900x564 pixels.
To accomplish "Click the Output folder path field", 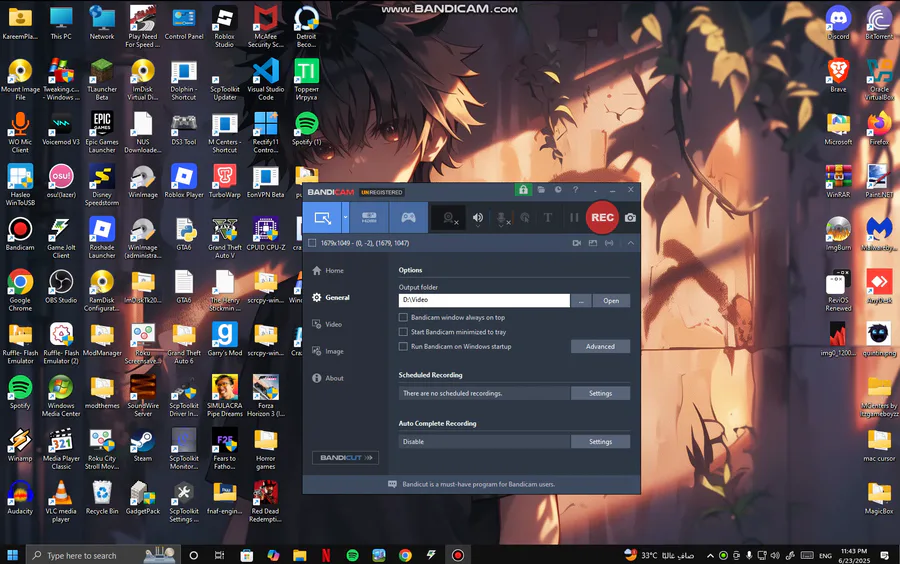I will pyautogui.click(x=484, y=300).
